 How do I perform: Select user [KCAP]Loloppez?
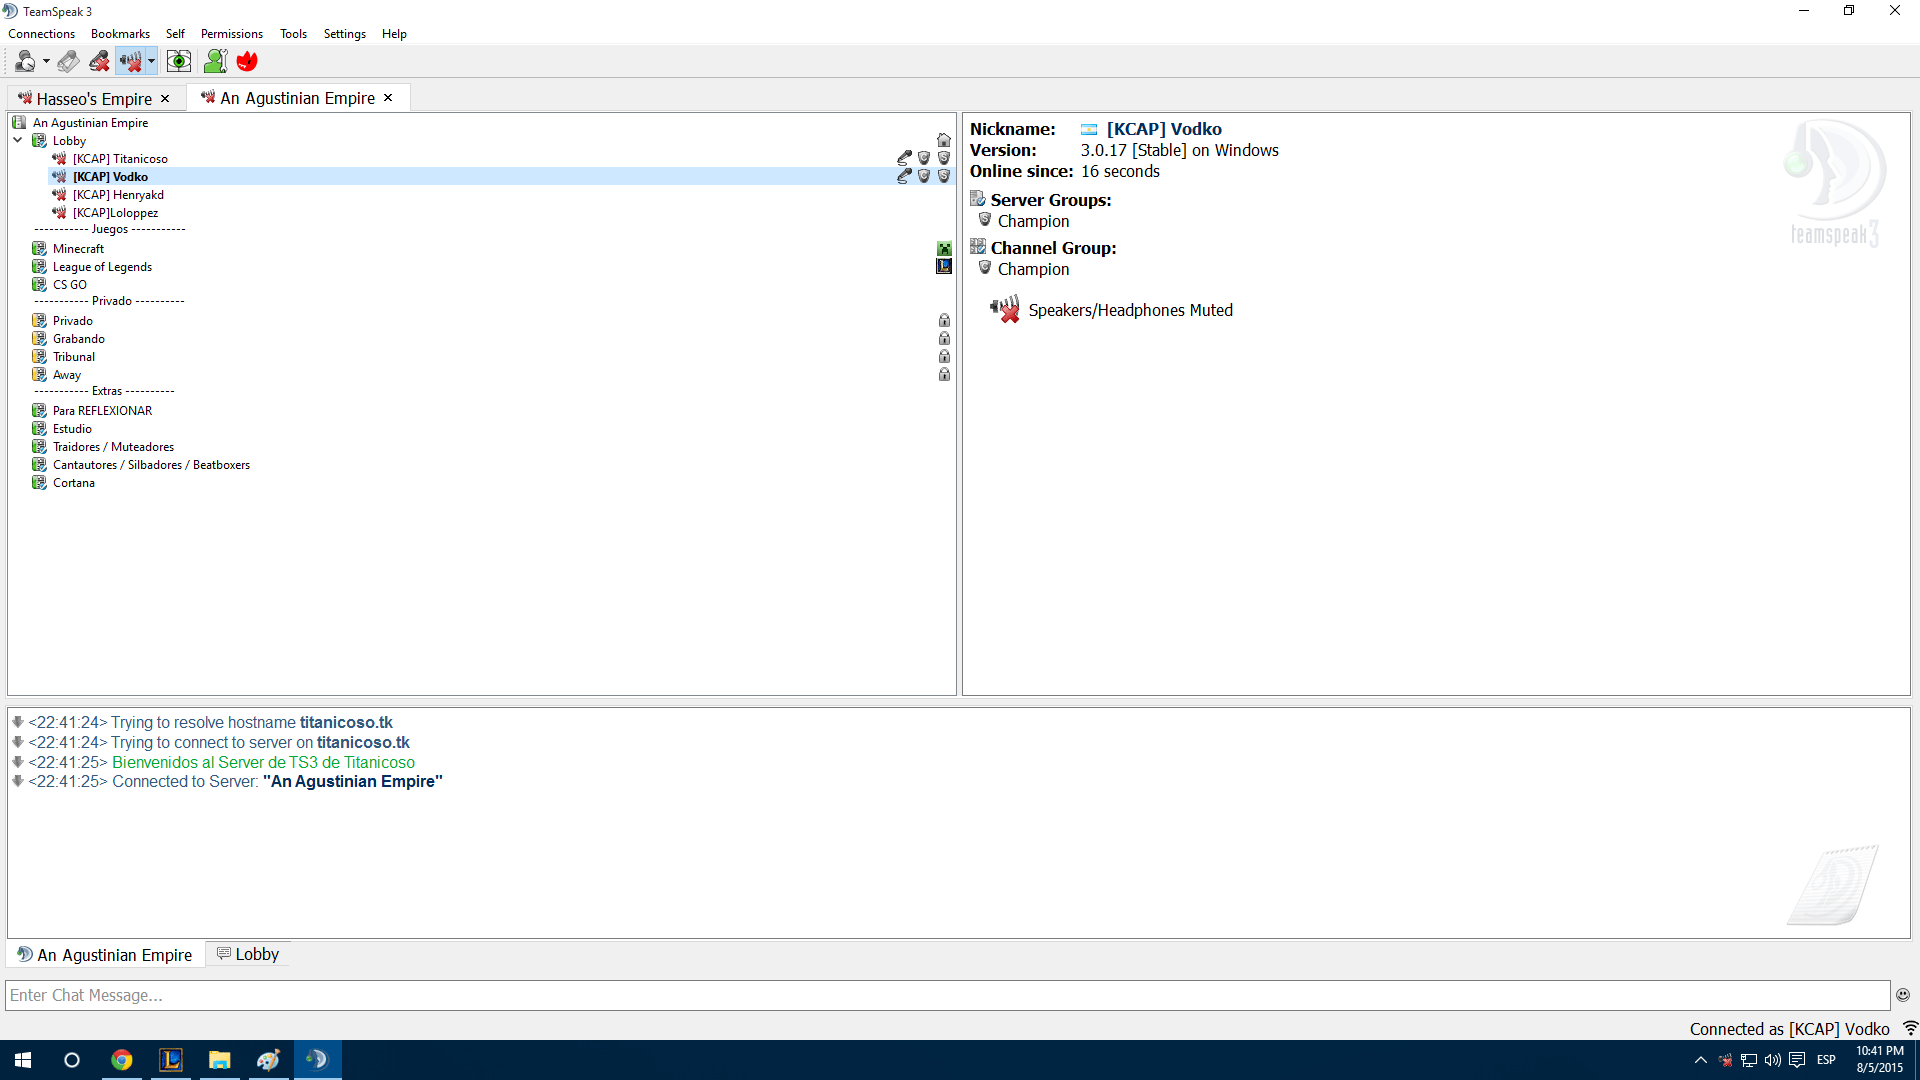tap(115, 213)
